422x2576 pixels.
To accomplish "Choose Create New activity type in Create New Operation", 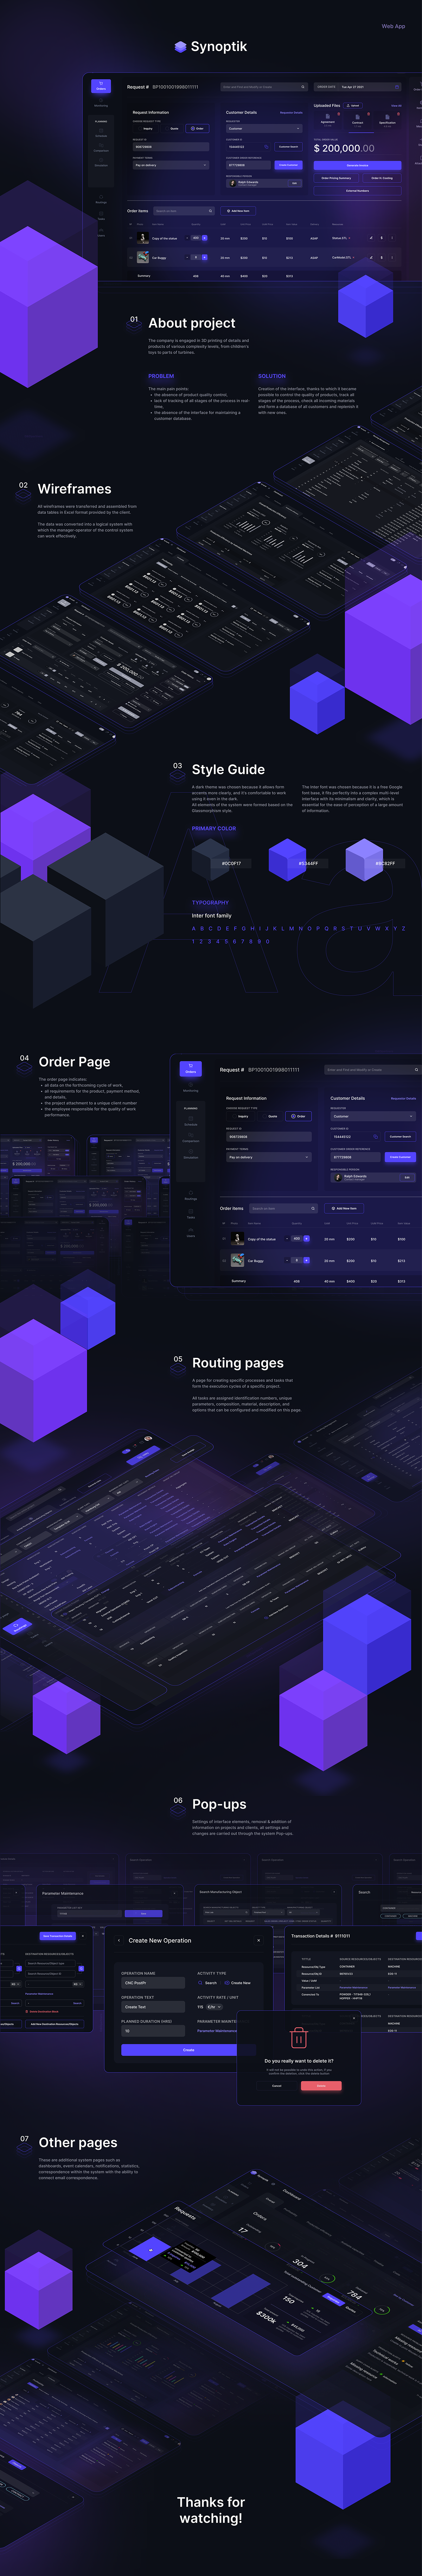I will (x=238, y=1983).
